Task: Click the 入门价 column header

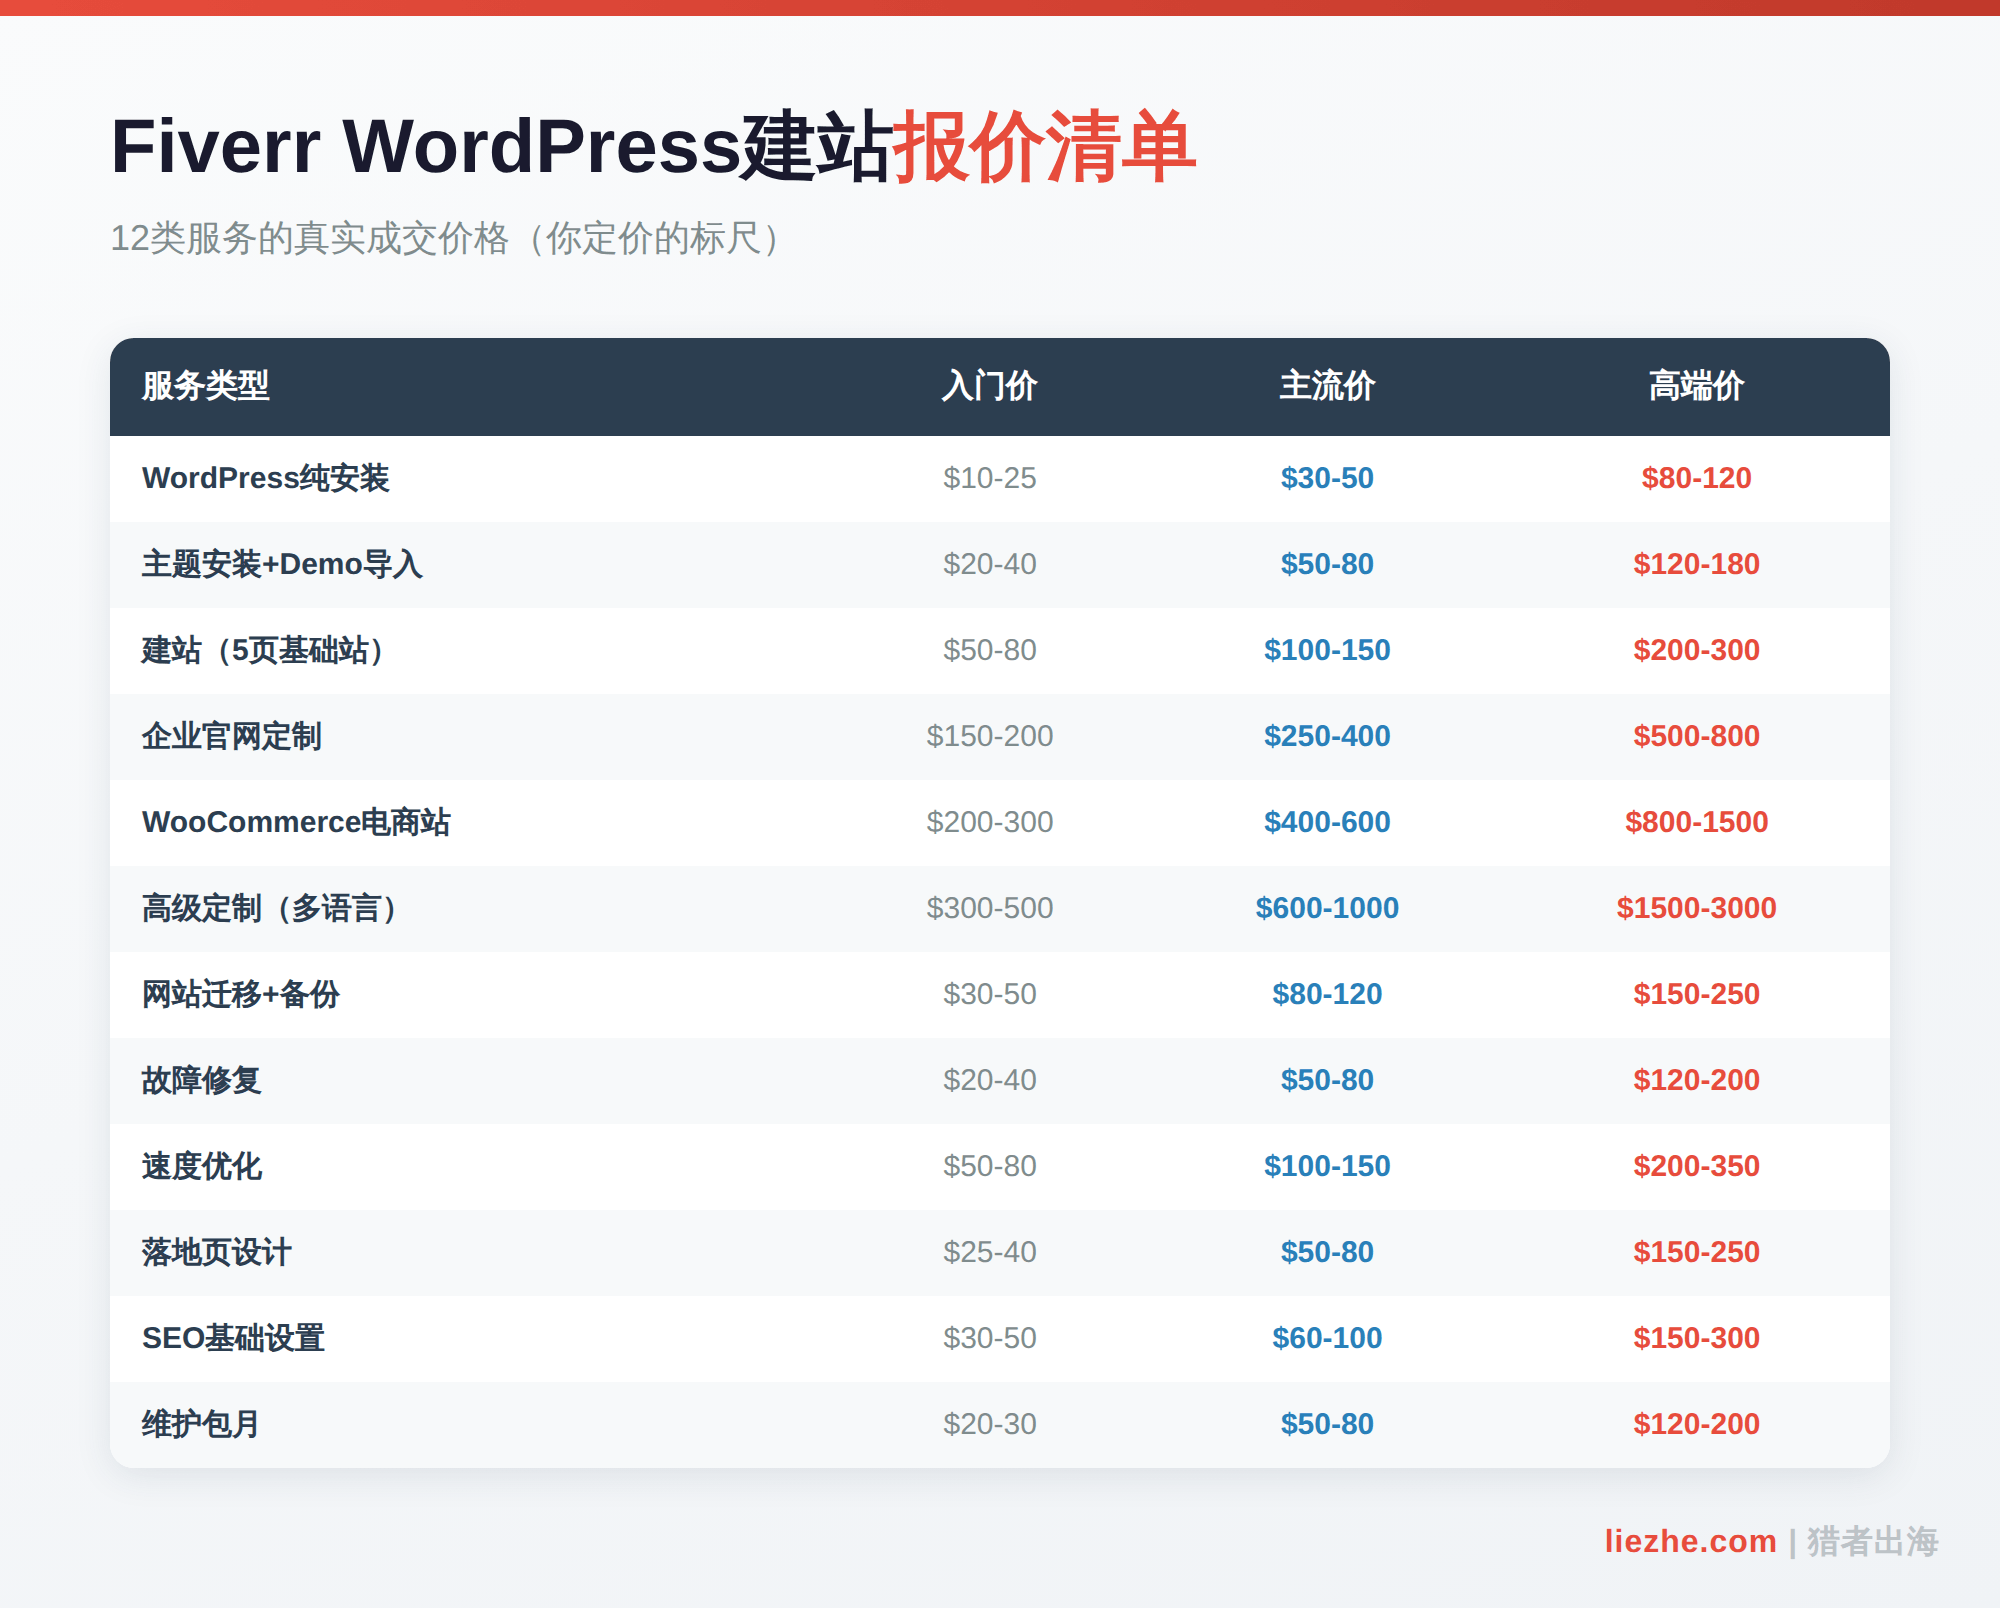Action: (989, 386)
